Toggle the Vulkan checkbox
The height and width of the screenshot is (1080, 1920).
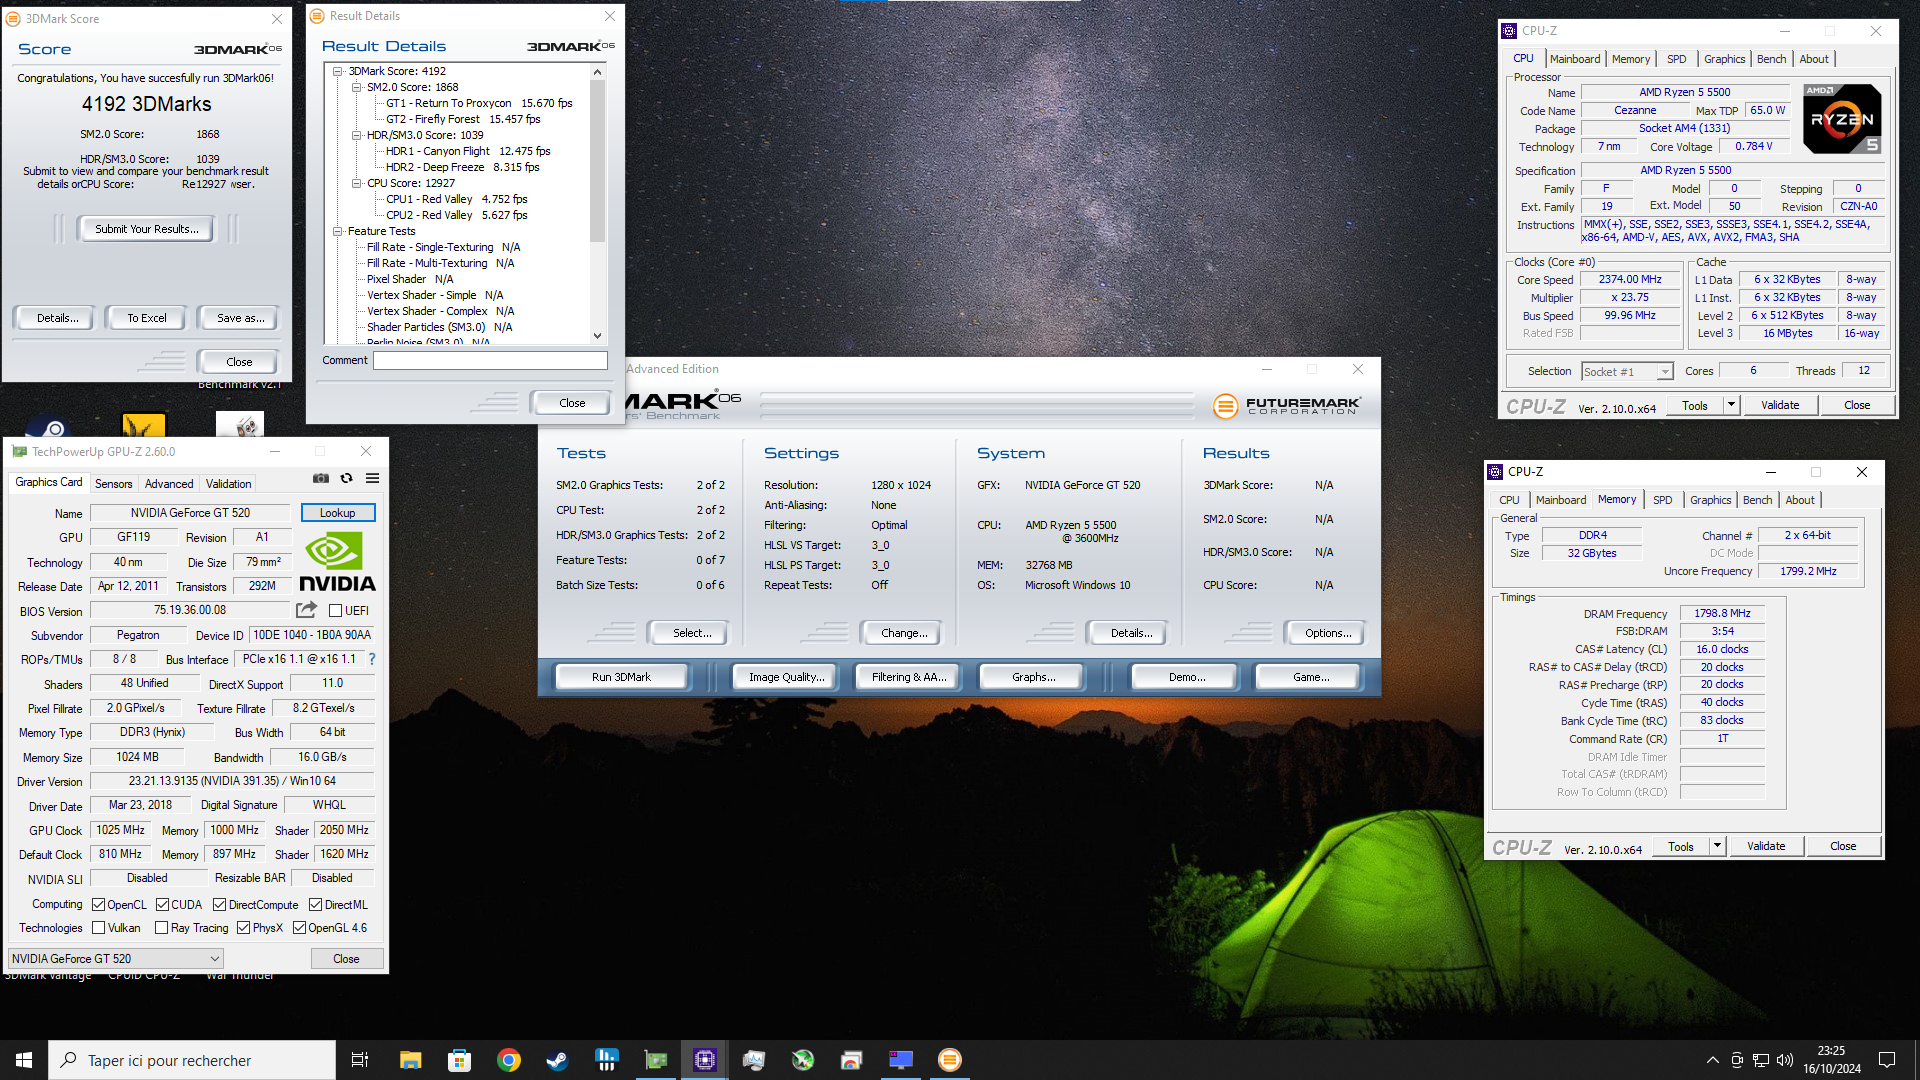(98, 928)
